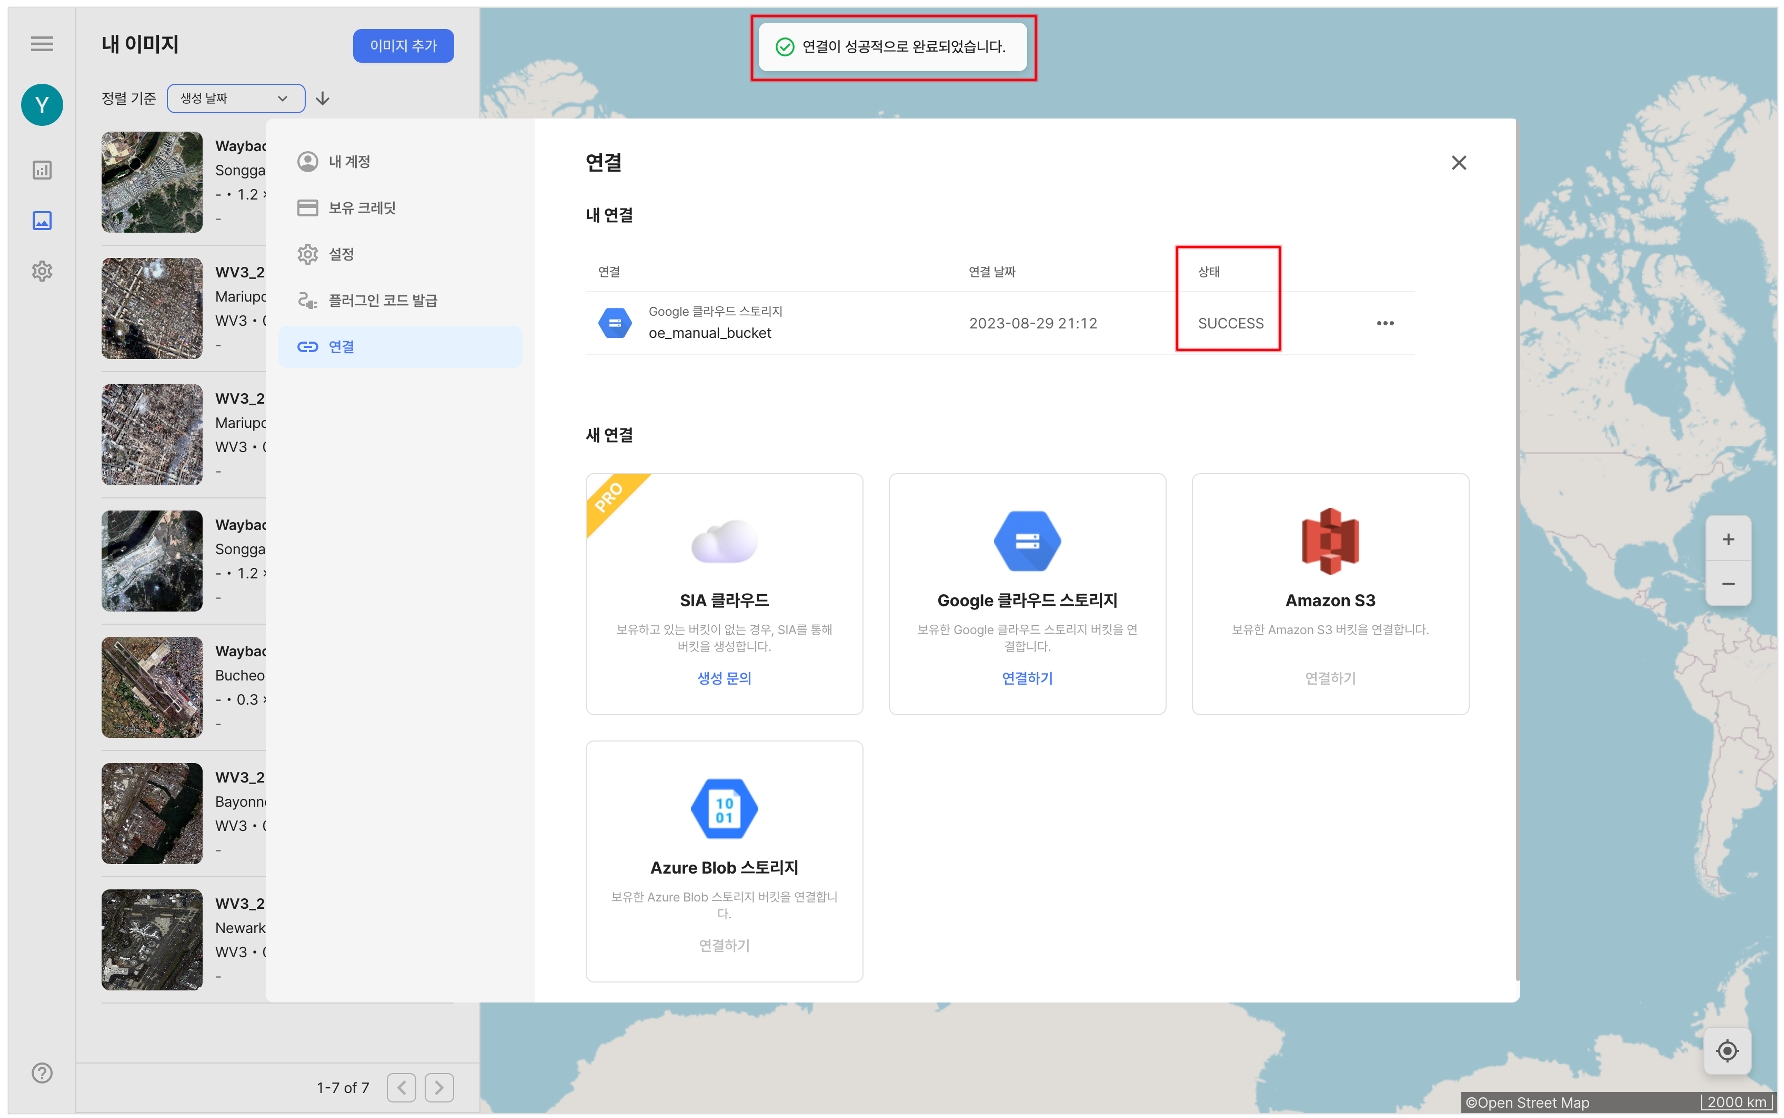This screenshot has height=1118, width=1784.
Task: Zoom out the map with minus button
Action: [x=1728, y=584]
